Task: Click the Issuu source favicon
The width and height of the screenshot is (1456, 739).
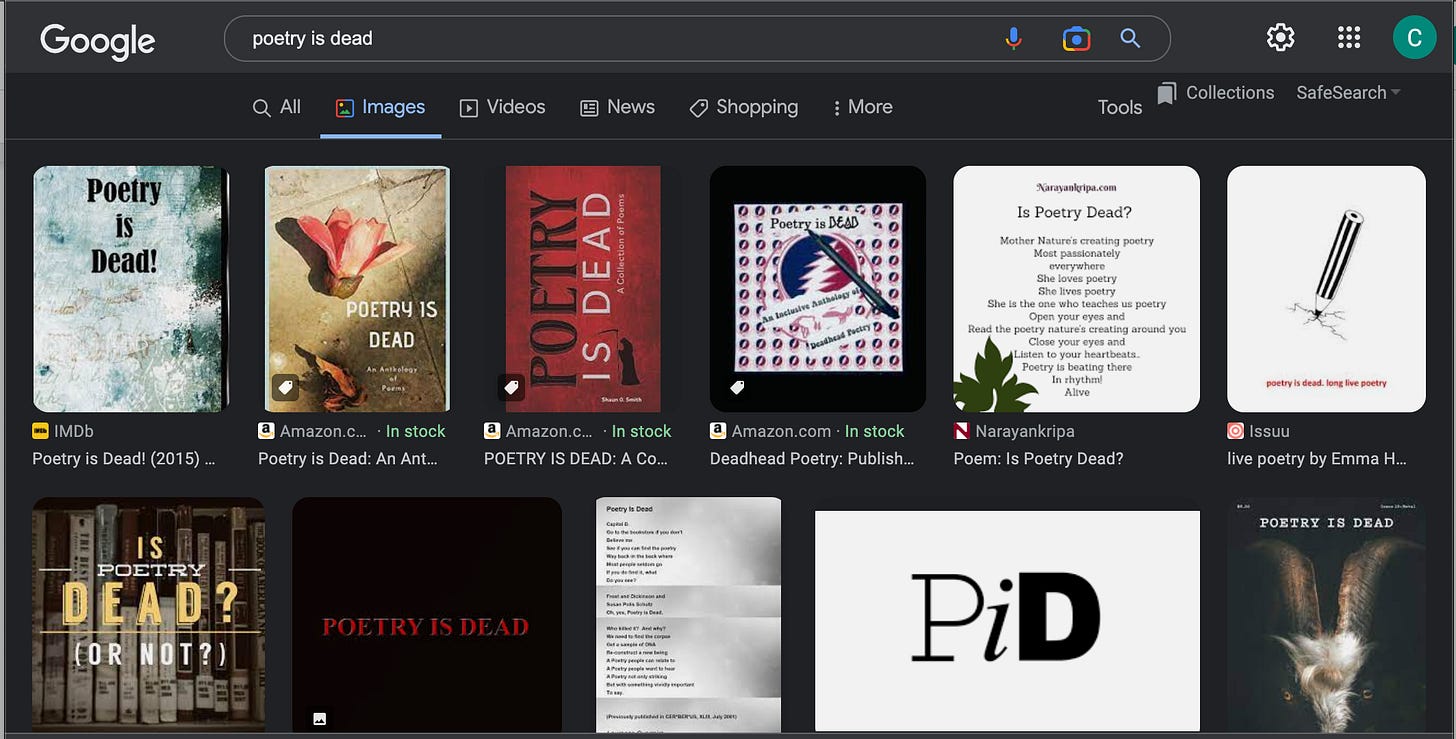Action: tap(1236, 431)
